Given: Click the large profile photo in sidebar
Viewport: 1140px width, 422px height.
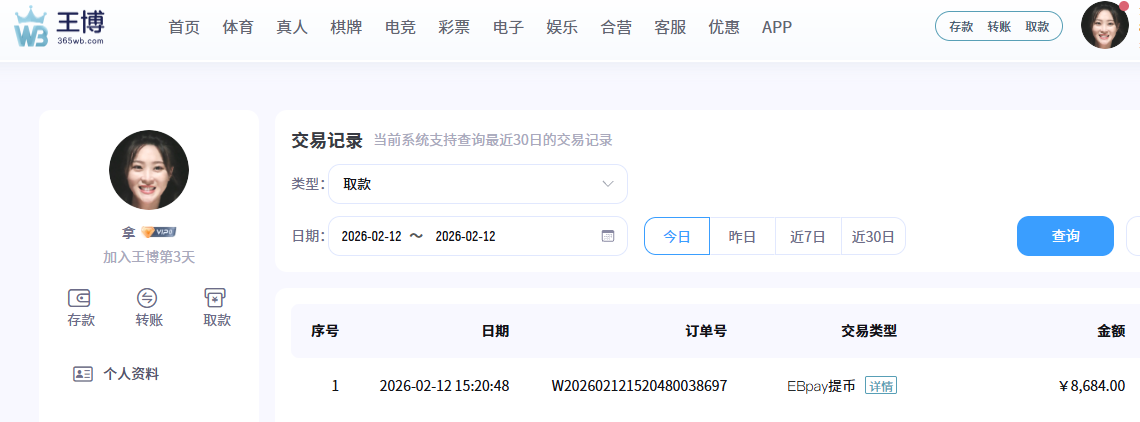Looking at the screenshot, I should pos(149,170).
